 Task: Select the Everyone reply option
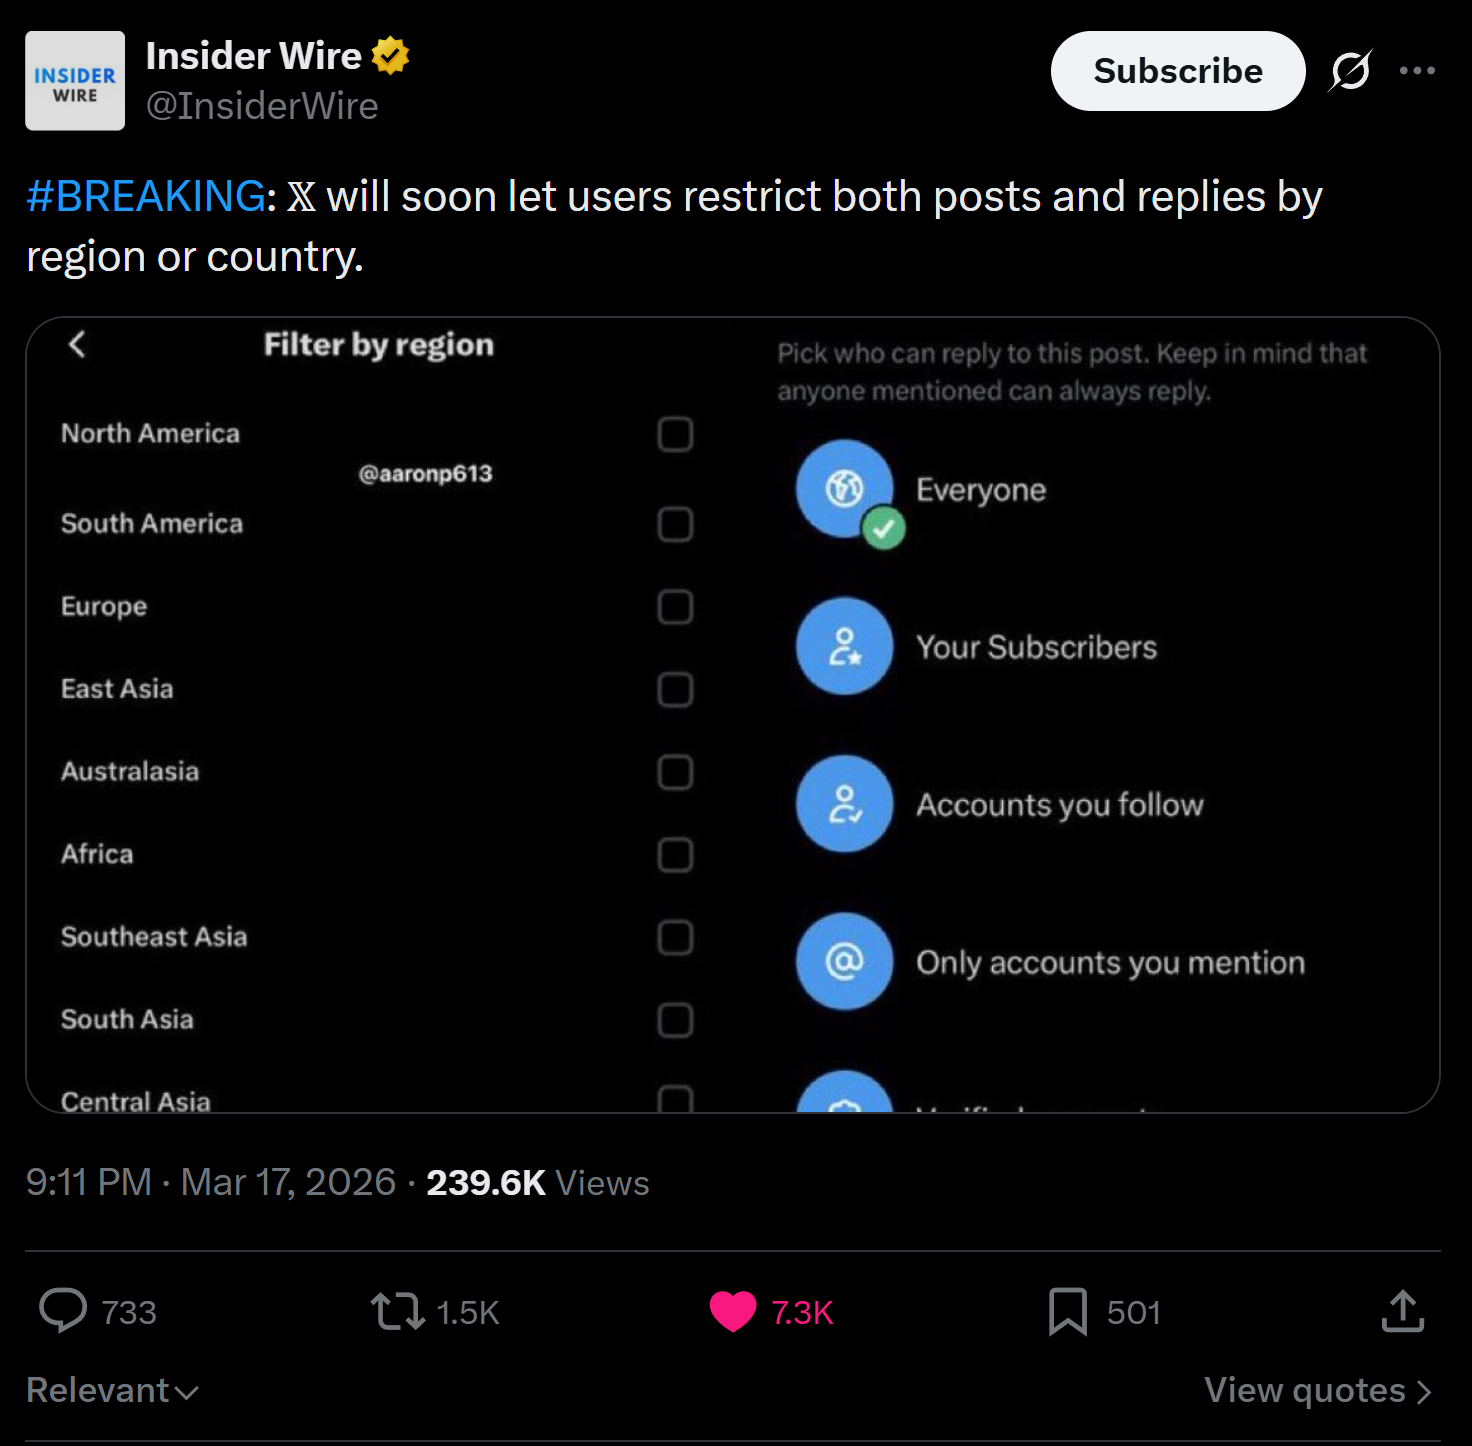point(921,490)
